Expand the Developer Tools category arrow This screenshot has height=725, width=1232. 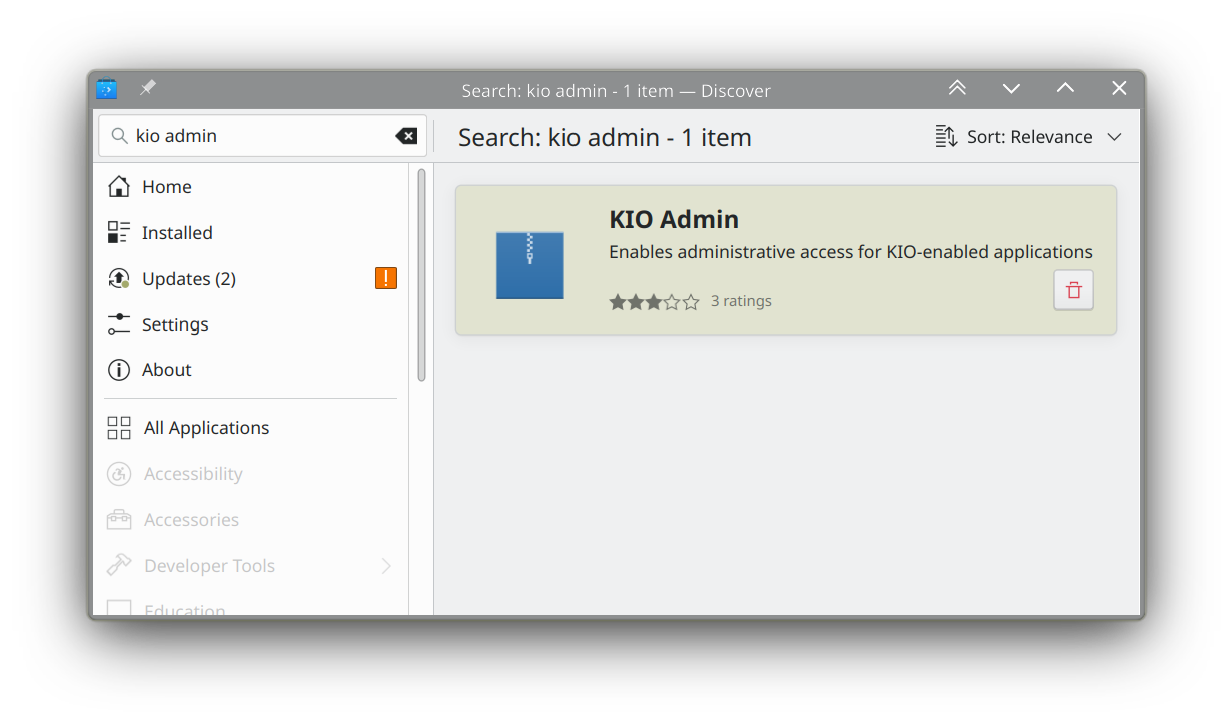pos(386,566)
